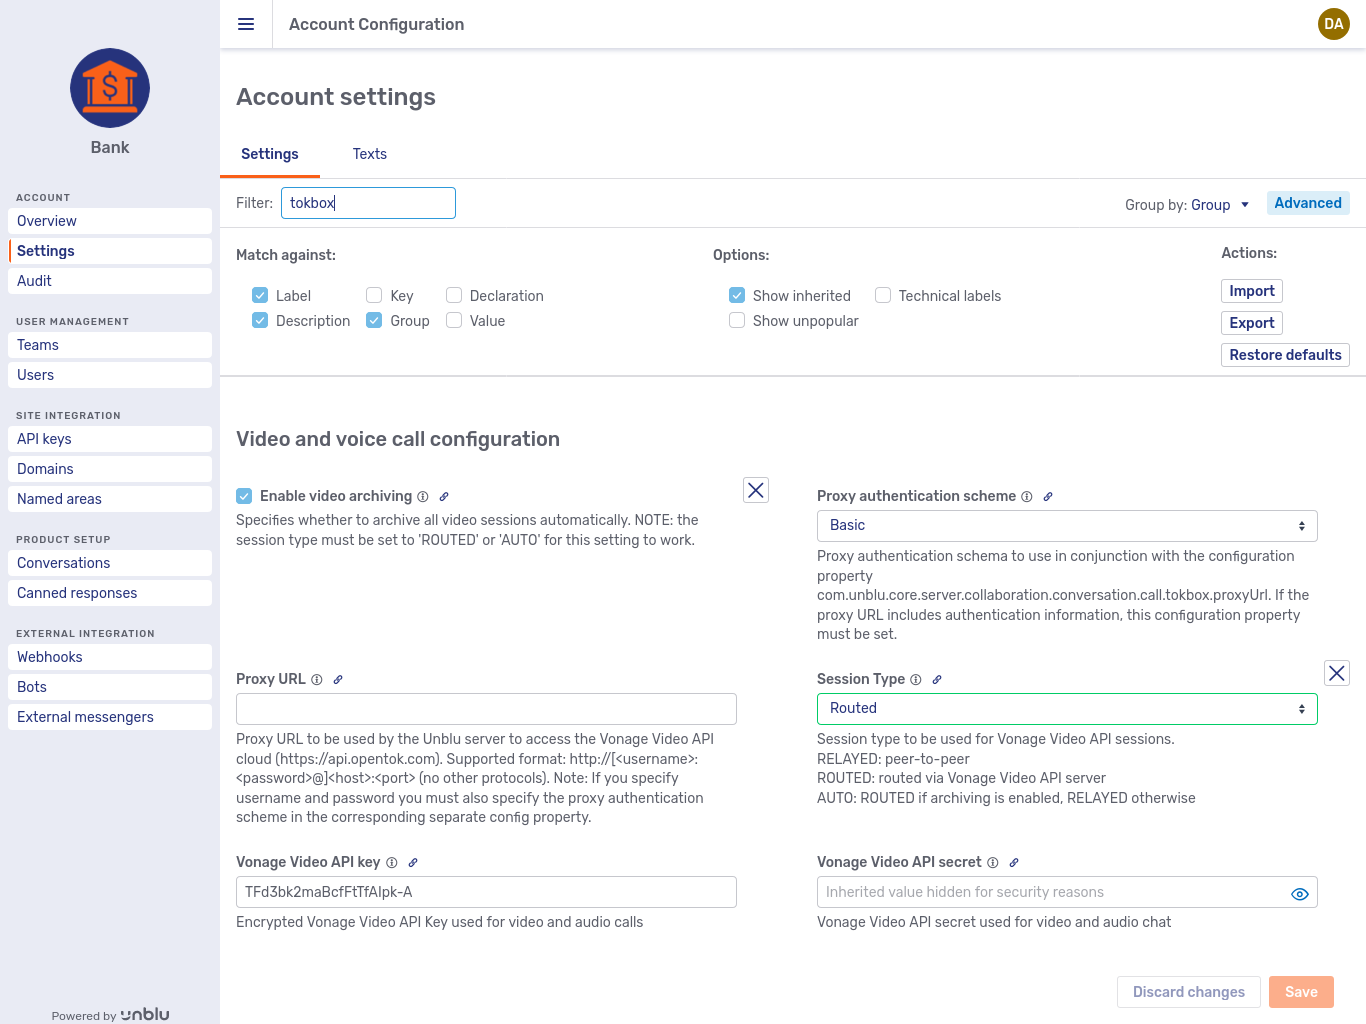Reset Enable video archiving with X icon
1366x1024 pixels.
[756, 490]
